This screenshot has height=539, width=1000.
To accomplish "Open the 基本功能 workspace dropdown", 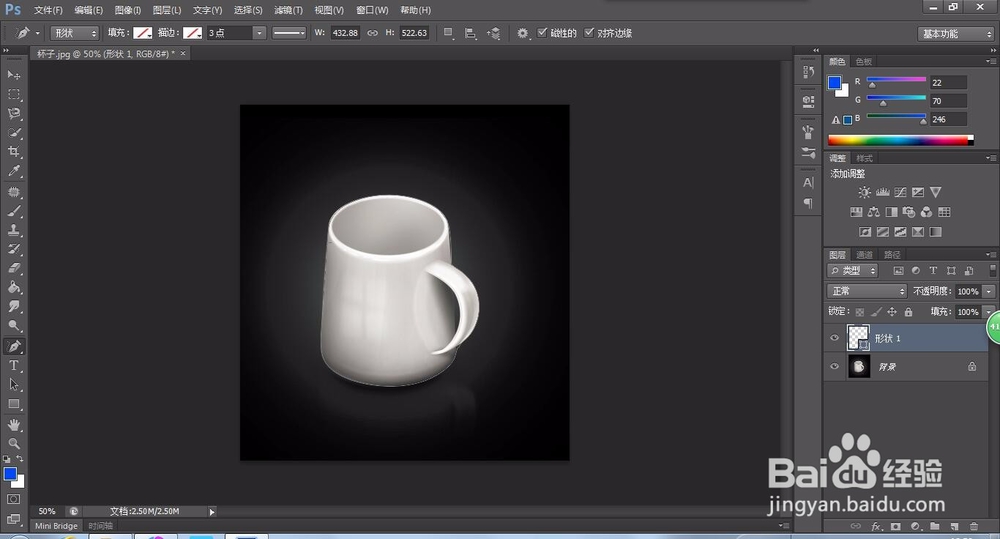I will [x=955, y=33].
